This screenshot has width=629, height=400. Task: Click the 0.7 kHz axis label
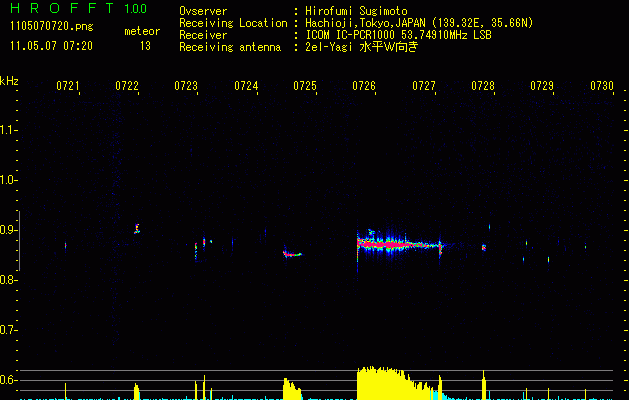click(6, 330)
